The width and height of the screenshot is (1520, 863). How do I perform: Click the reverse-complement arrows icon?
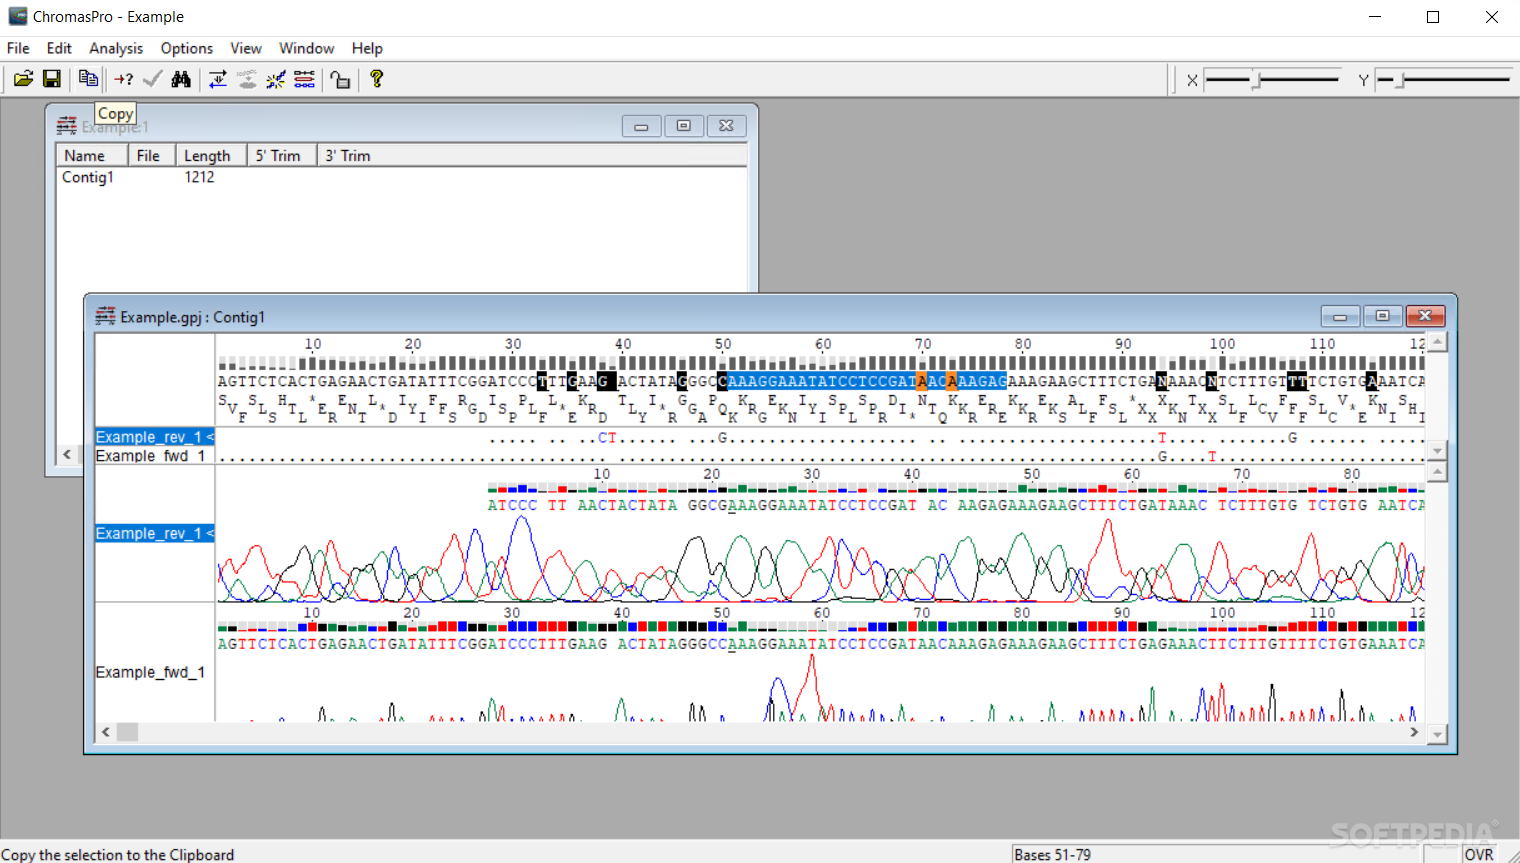[x=218, y=79]
